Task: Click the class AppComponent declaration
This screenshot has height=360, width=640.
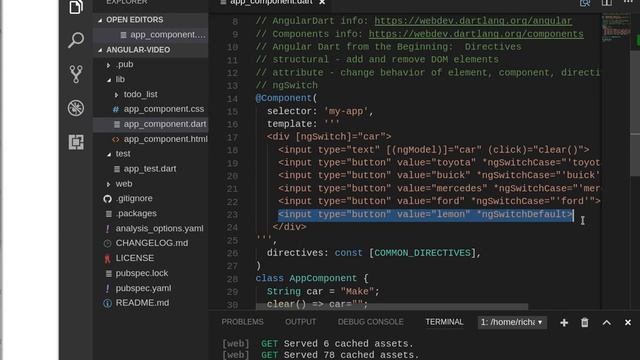Action: click(312, 278)
